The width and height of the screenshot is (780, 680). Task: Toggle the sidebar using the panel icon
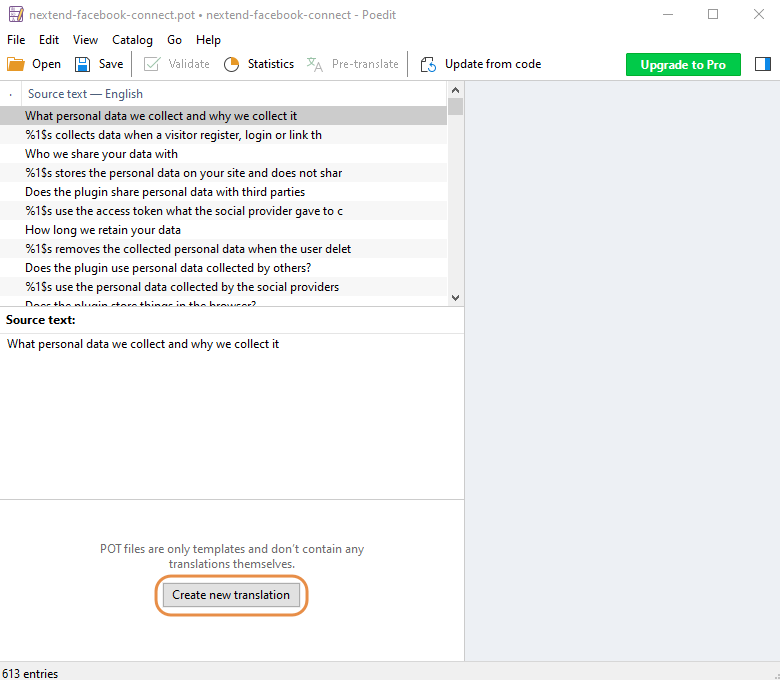(763, 64)
